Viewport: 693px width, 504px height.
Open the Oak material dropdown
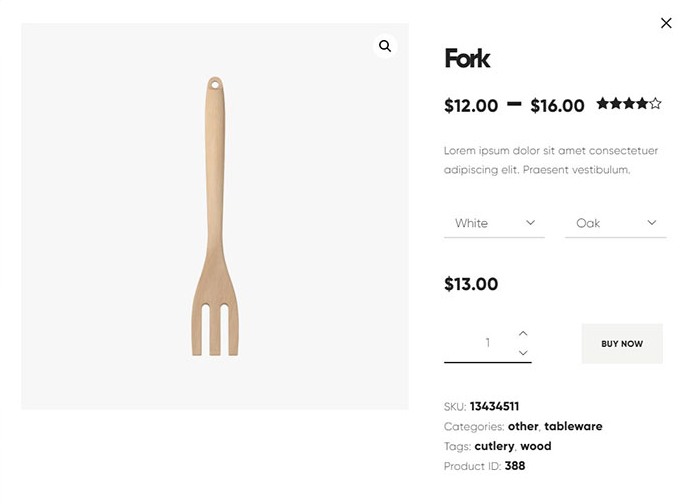click(x=615, y=223)
